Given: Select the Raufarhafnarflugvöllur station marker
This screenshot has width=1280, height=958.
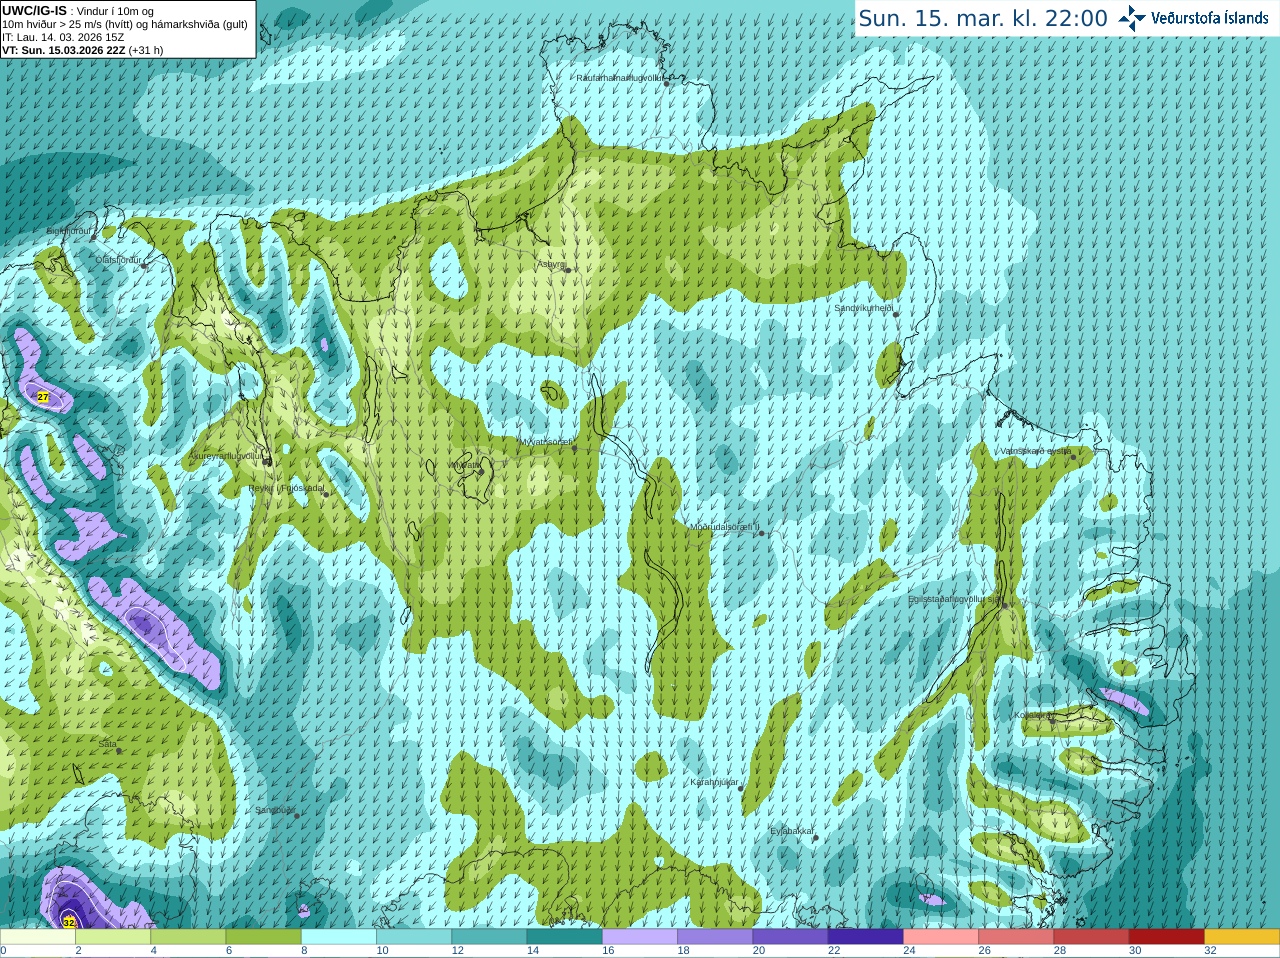Looking at the screenshot, I should click(x=667, y=84).
